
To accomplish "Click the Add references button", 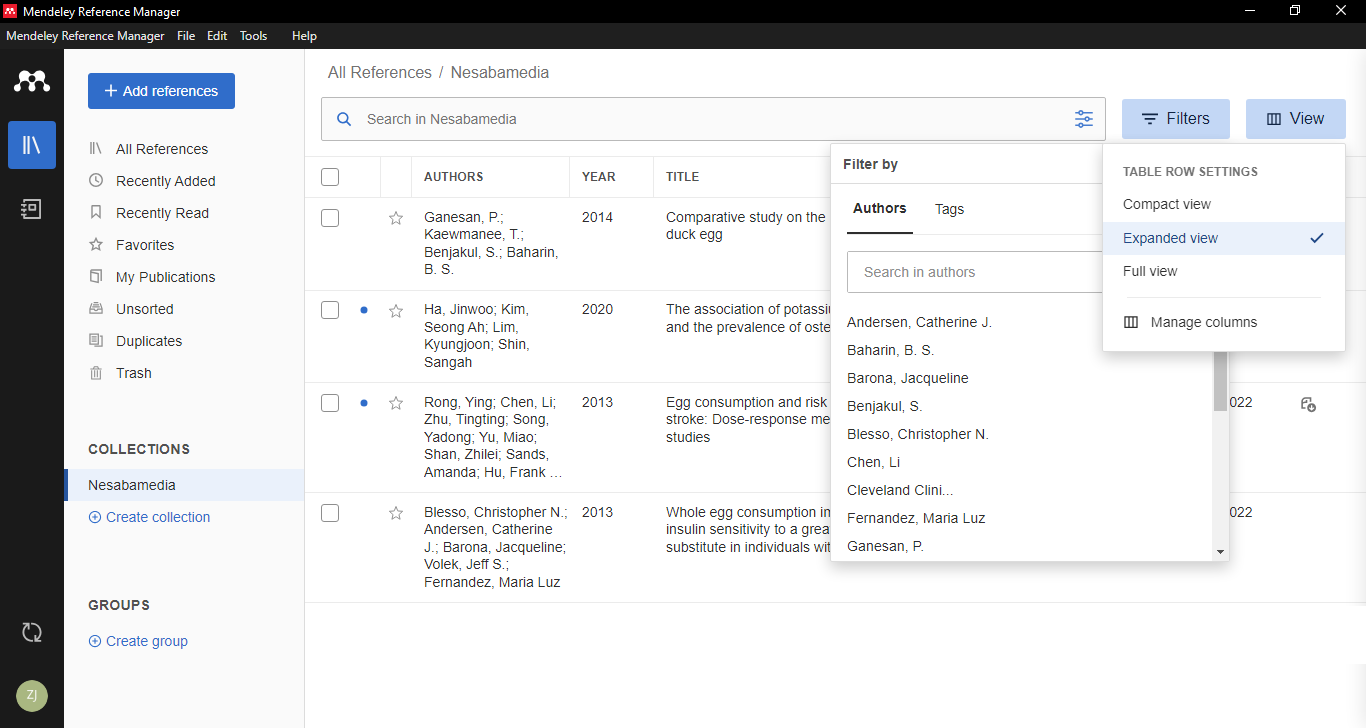I will click(161, 91).
